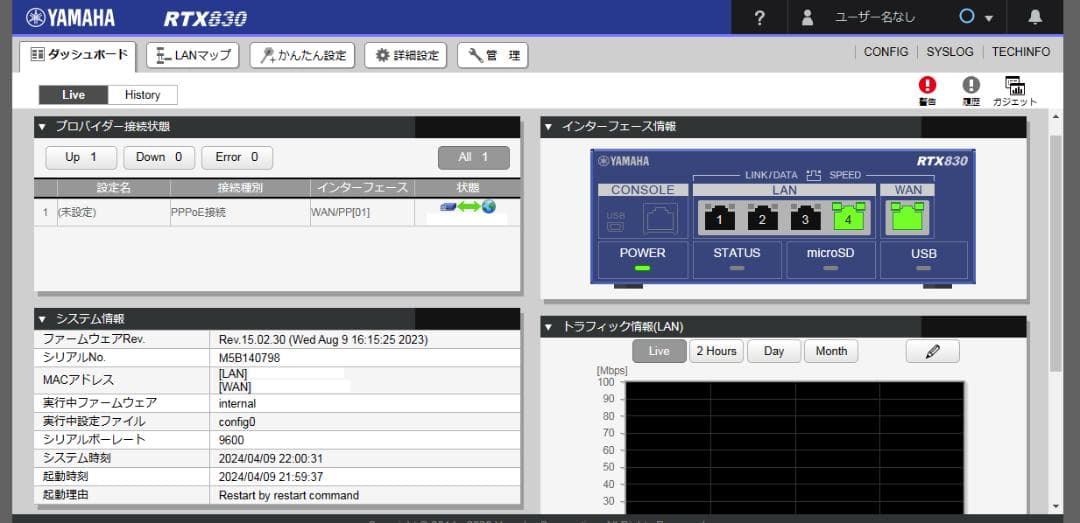Viewport: 1080px width, 523px height.
Task: Select the Live traffic graph range
Action: pos(659,351)
